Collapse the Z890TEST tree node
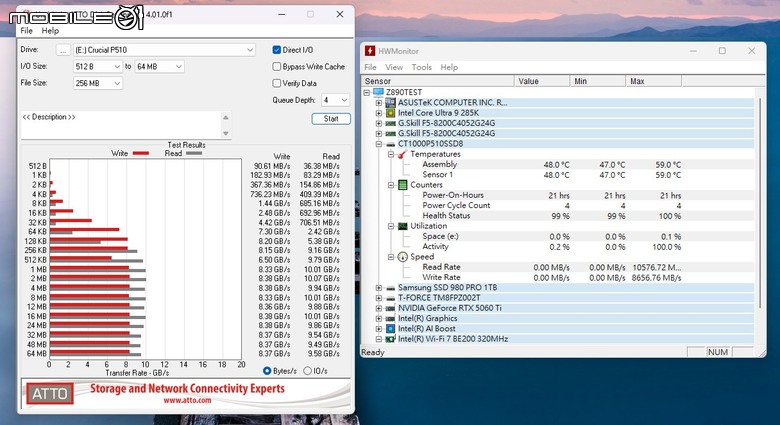This screenshot has height=425, width=780. pos(367,93)
